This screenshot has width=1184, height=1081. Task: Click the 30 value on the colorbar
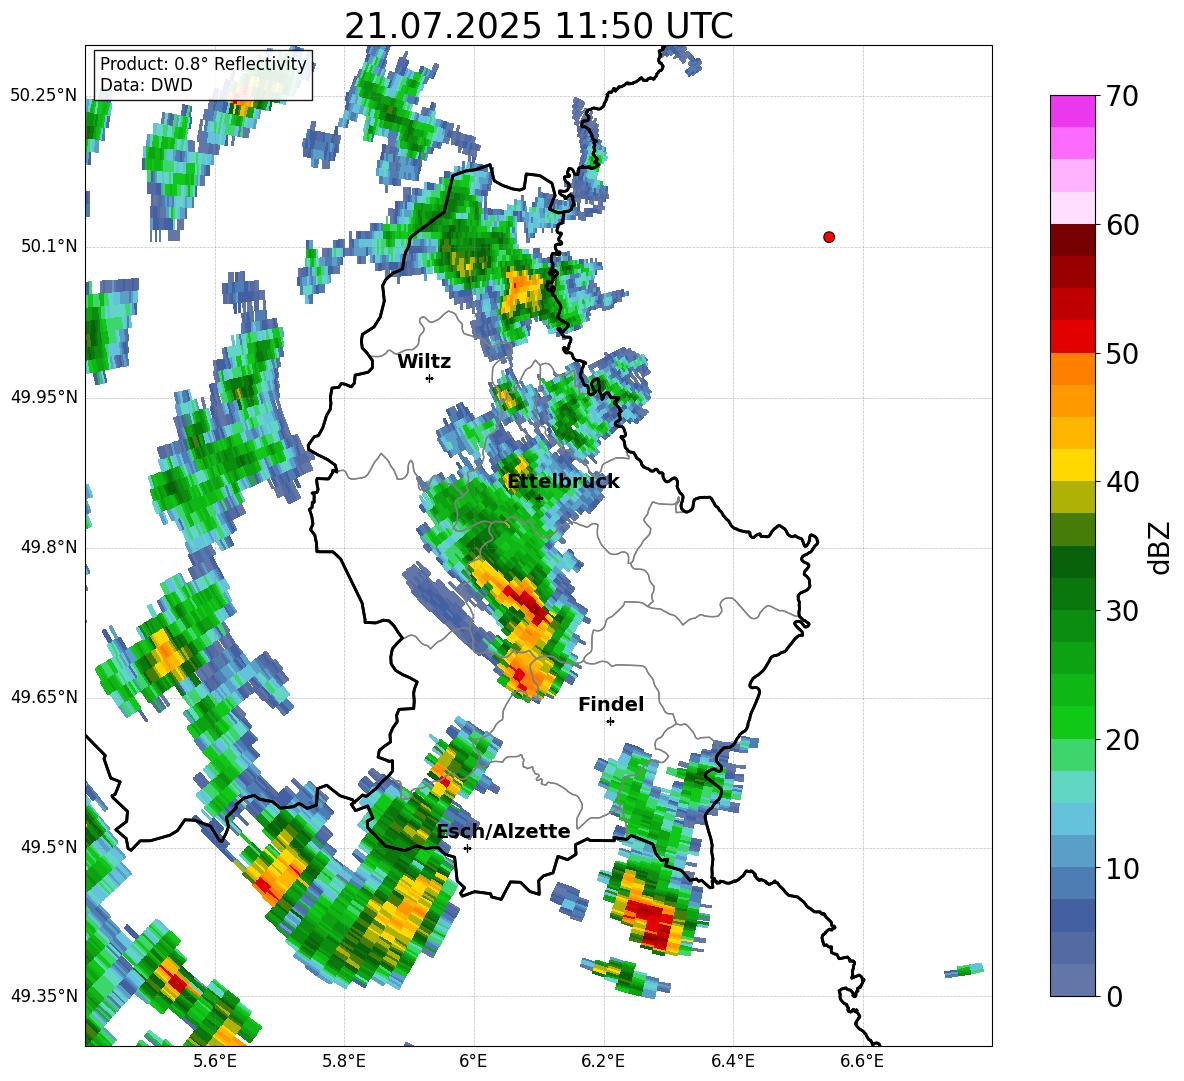pyautogui.click(x=1122, y=611)
